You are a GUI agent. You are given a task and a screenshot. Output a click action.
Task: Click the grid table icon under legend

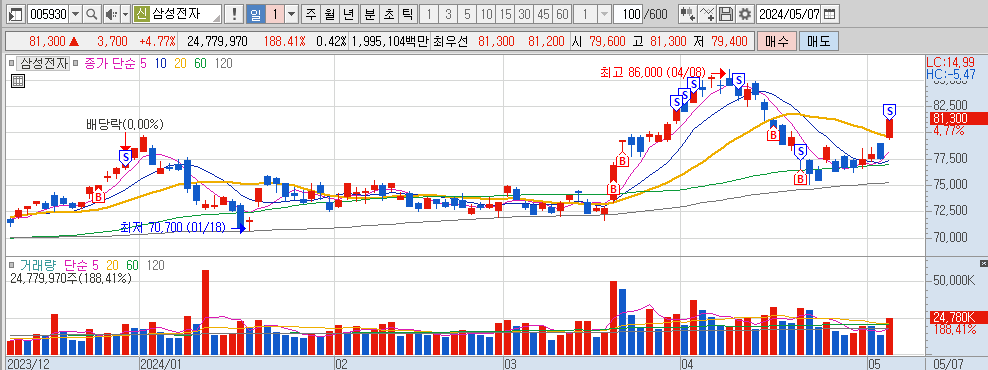18,81
